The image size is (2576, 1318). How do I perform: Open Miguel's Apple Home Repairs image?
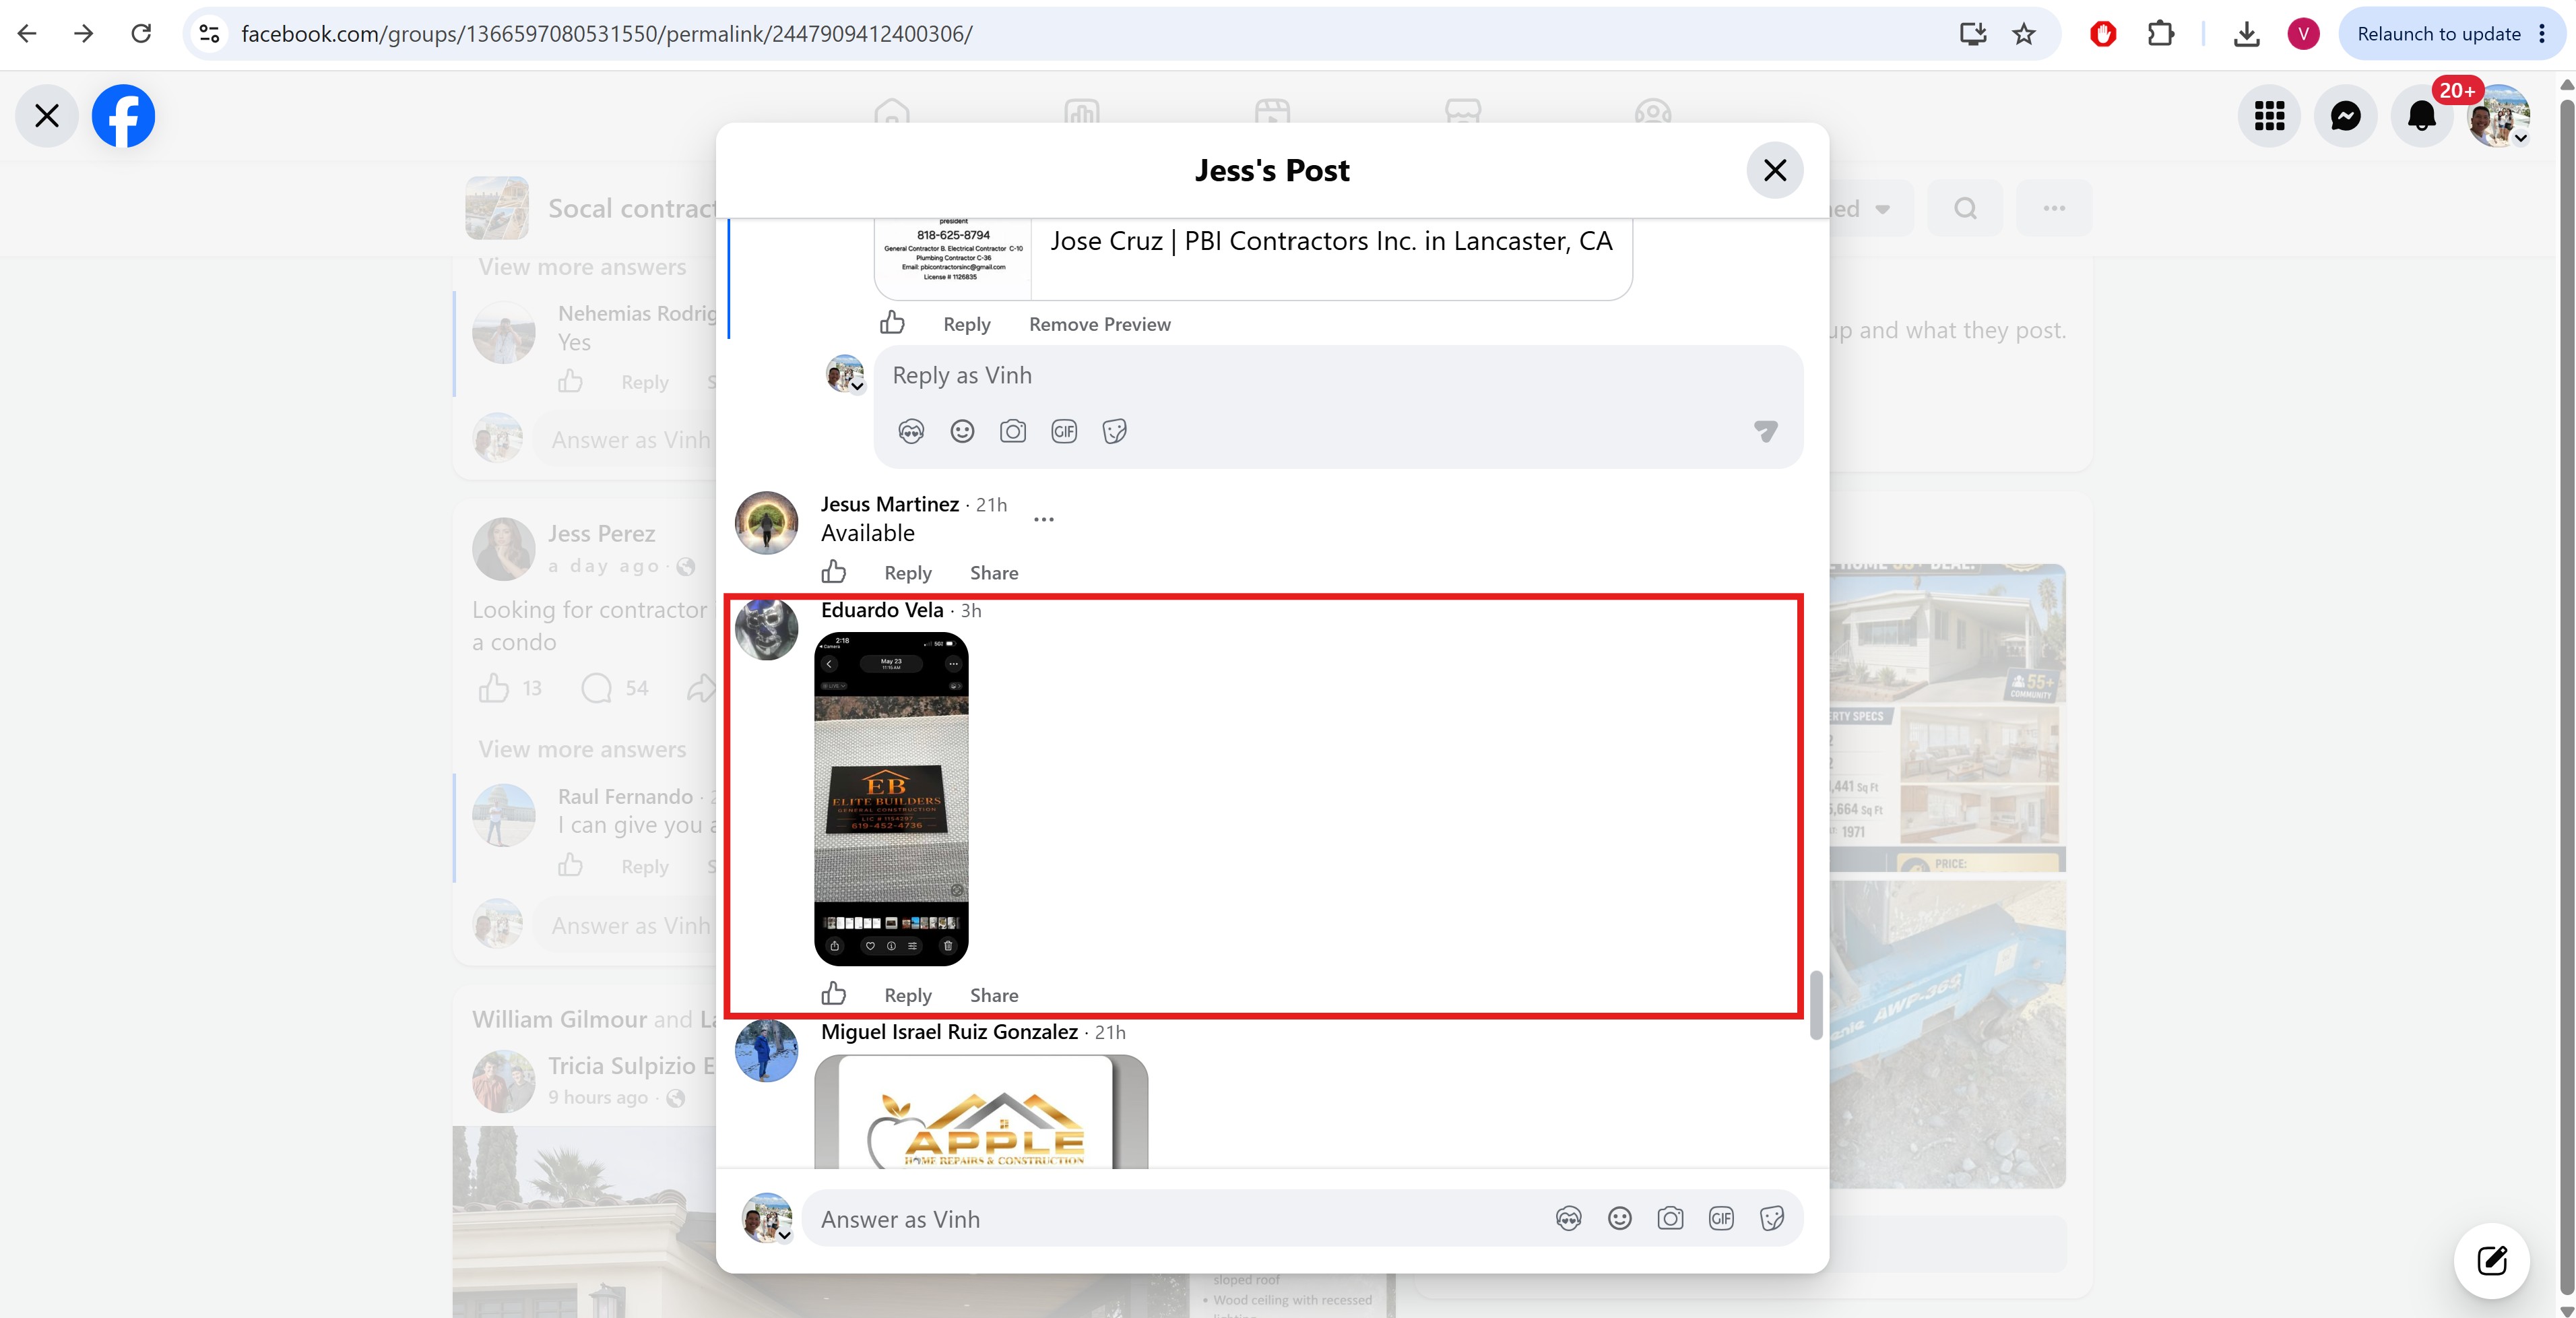[981, 1112]
